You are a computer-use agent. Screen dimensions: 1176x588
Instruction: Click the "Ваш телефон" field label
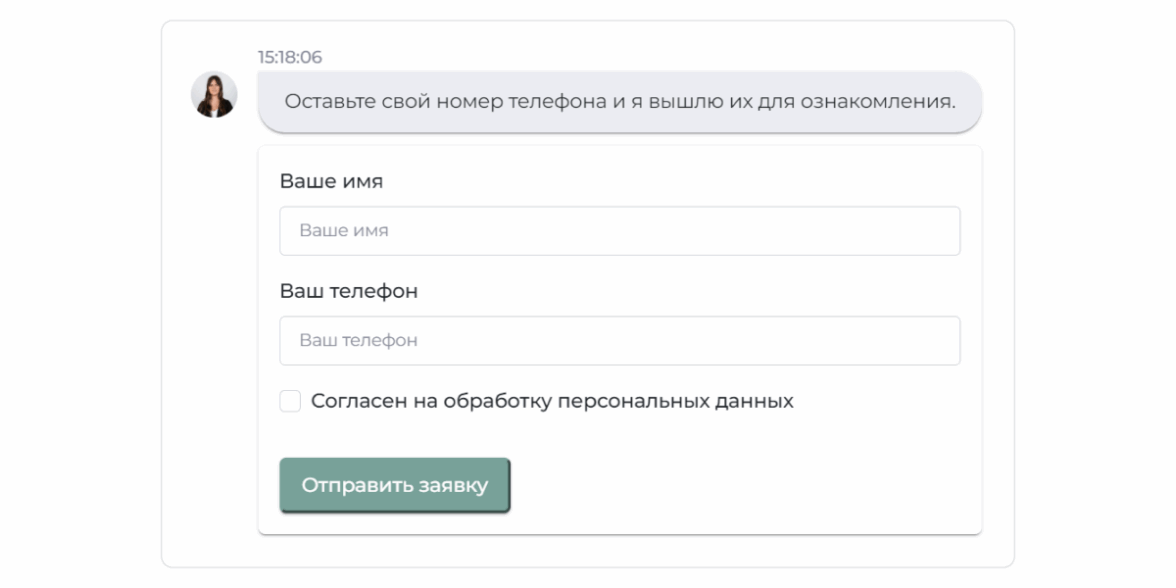pos(348,292)
